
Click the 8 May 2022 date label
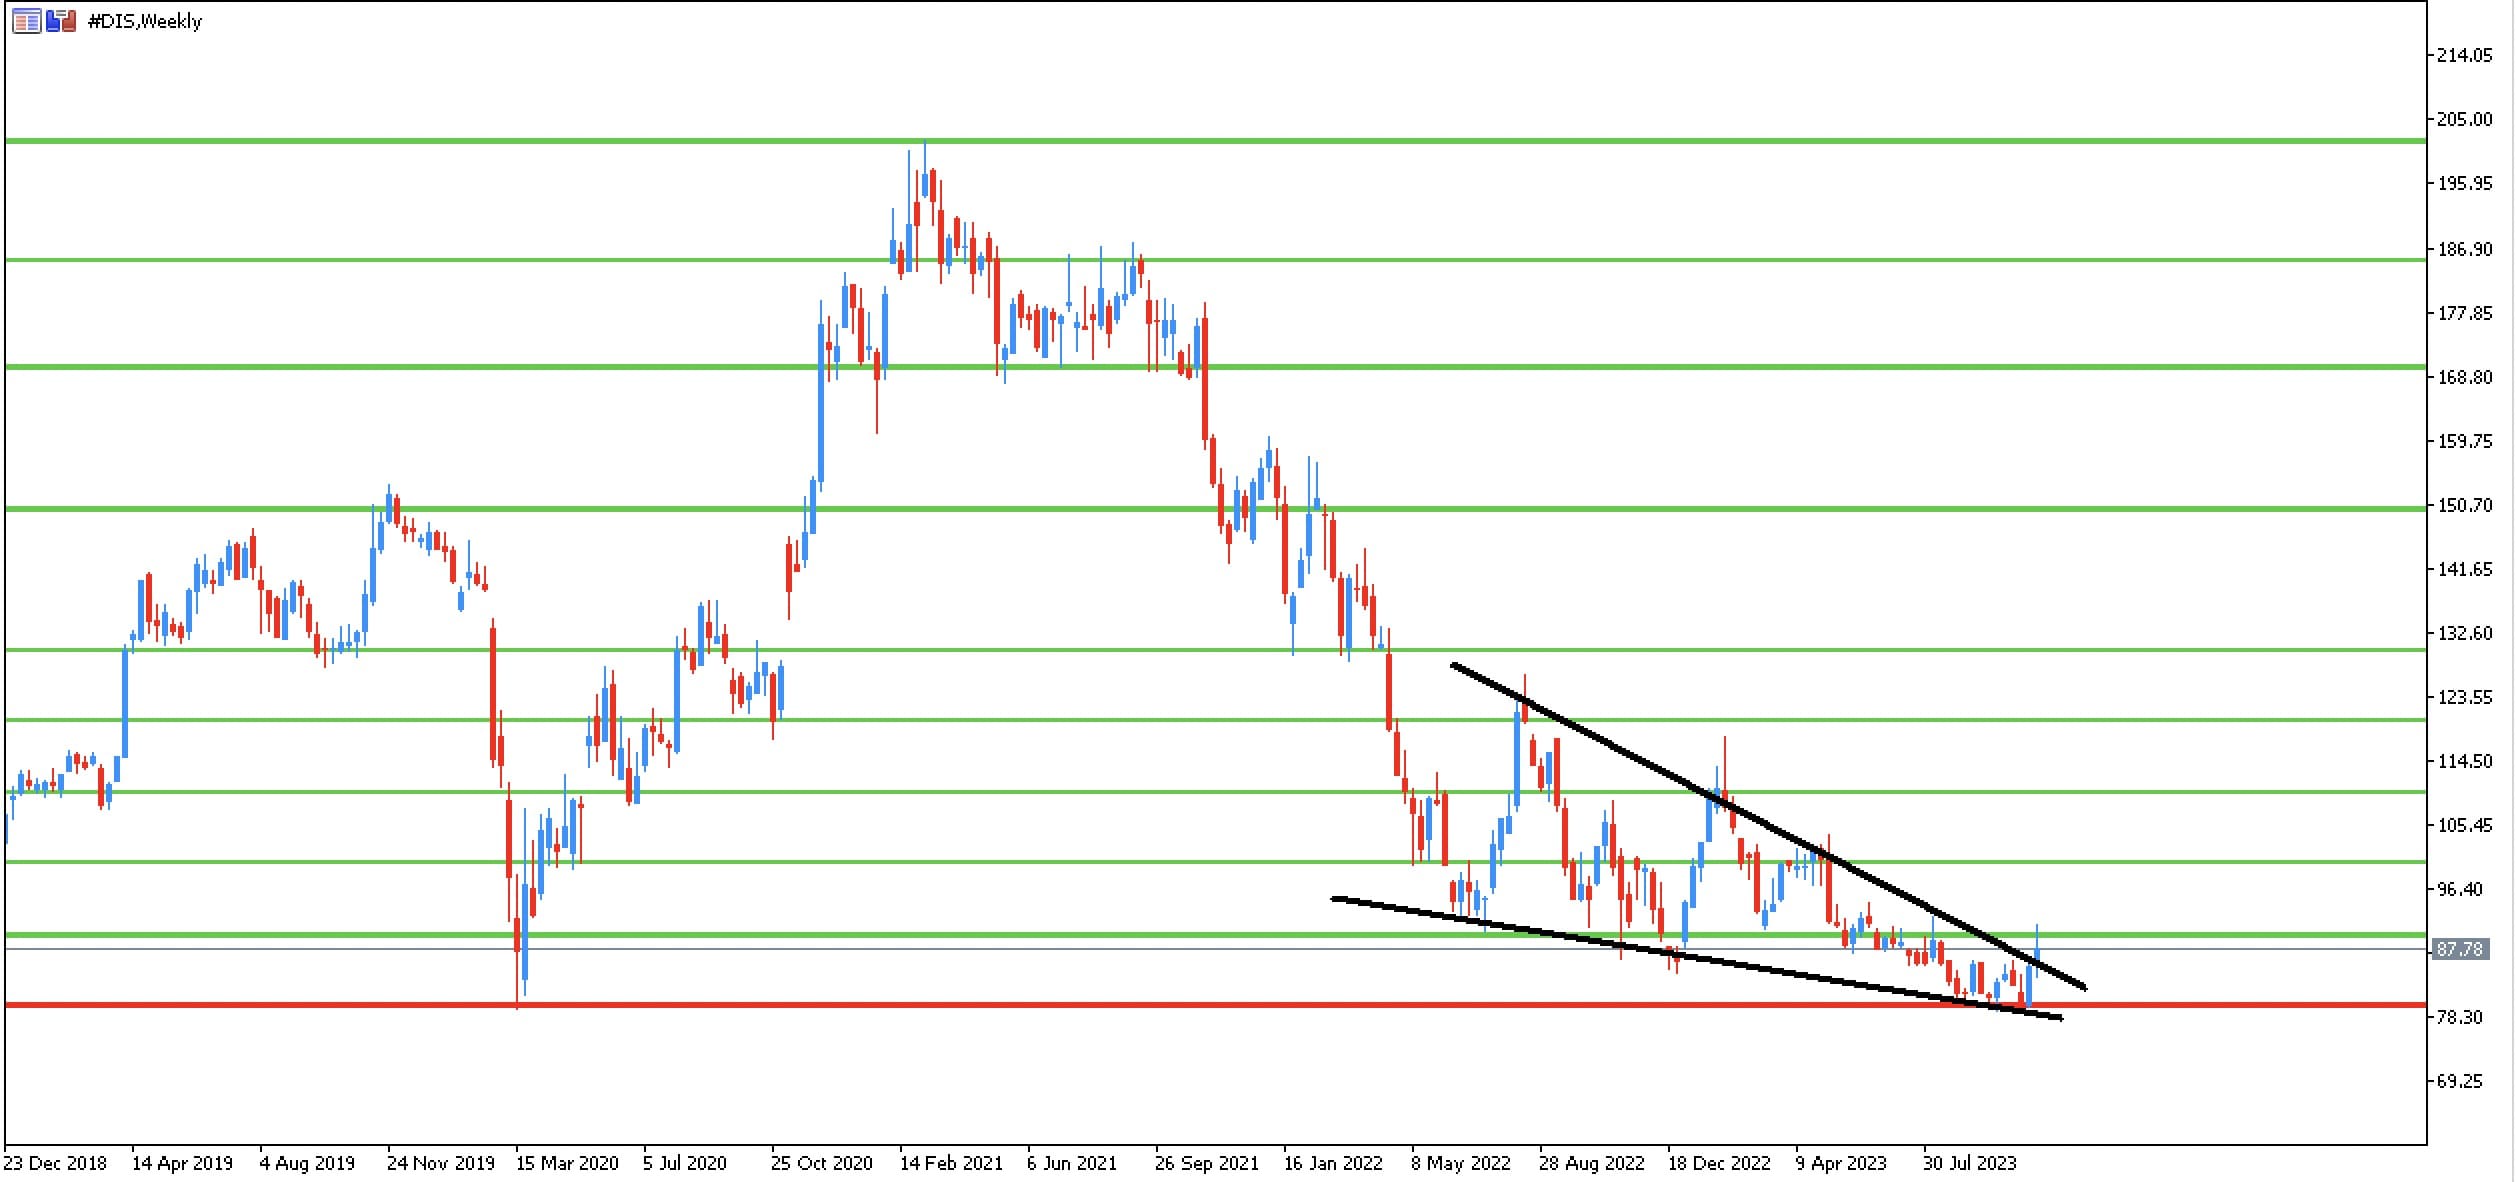(1461, 1164)
